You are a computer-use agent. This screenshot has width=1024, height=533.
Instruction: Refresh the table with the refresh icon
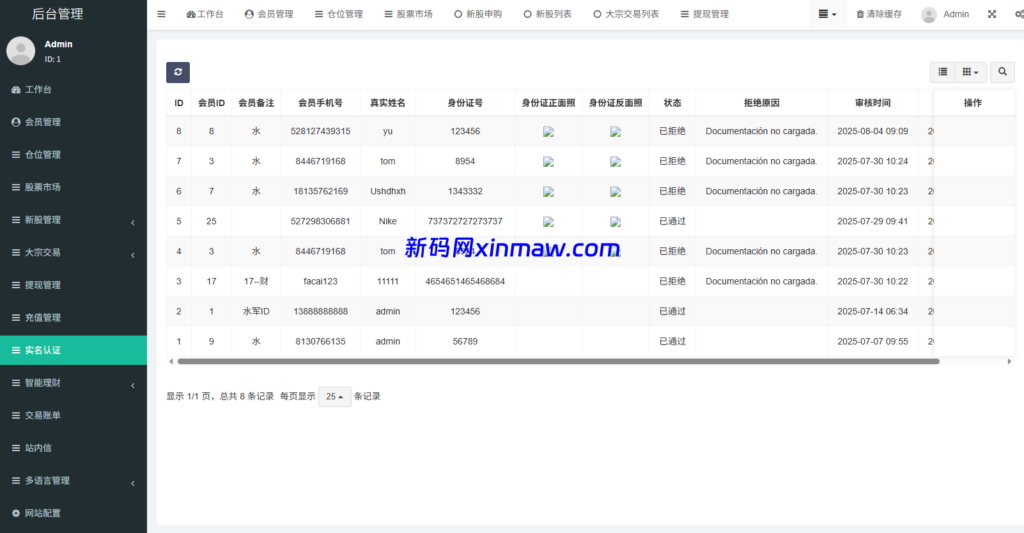pos(178,72)
